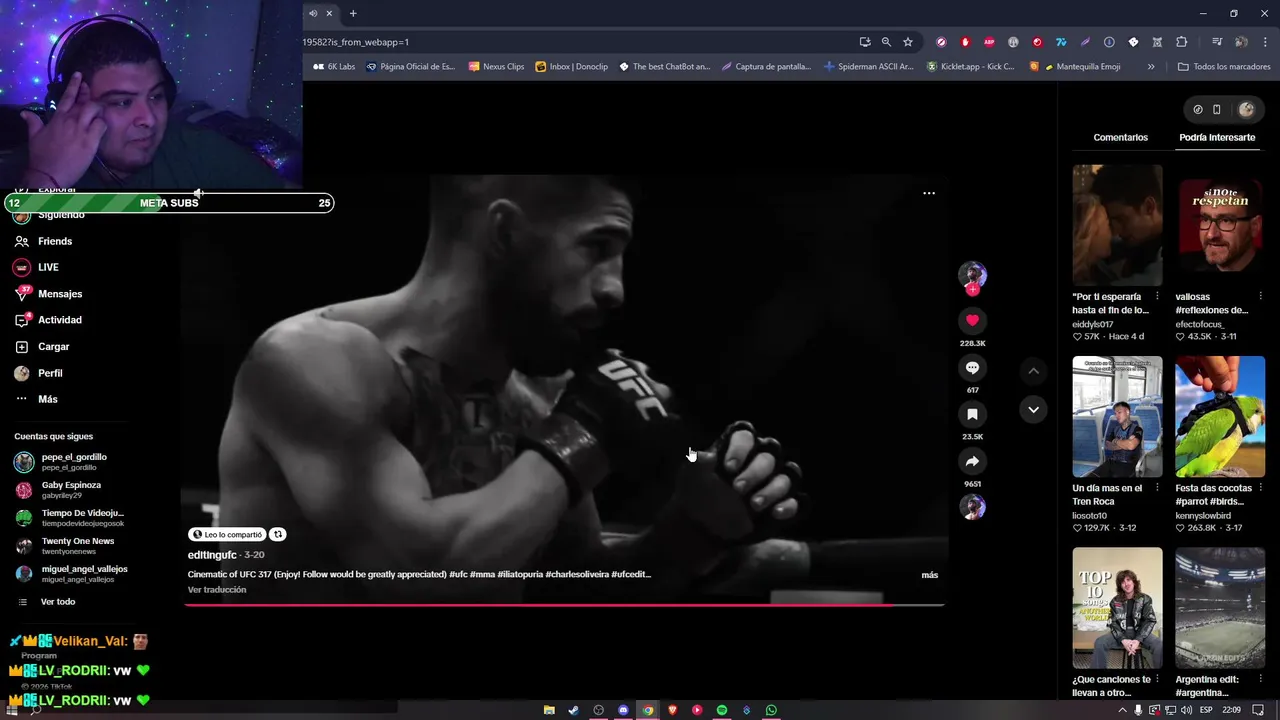The width and height of the screenshot is (1280, 720).
Task: Go to Perfil in the sidebar
Action: coord(50,373)
